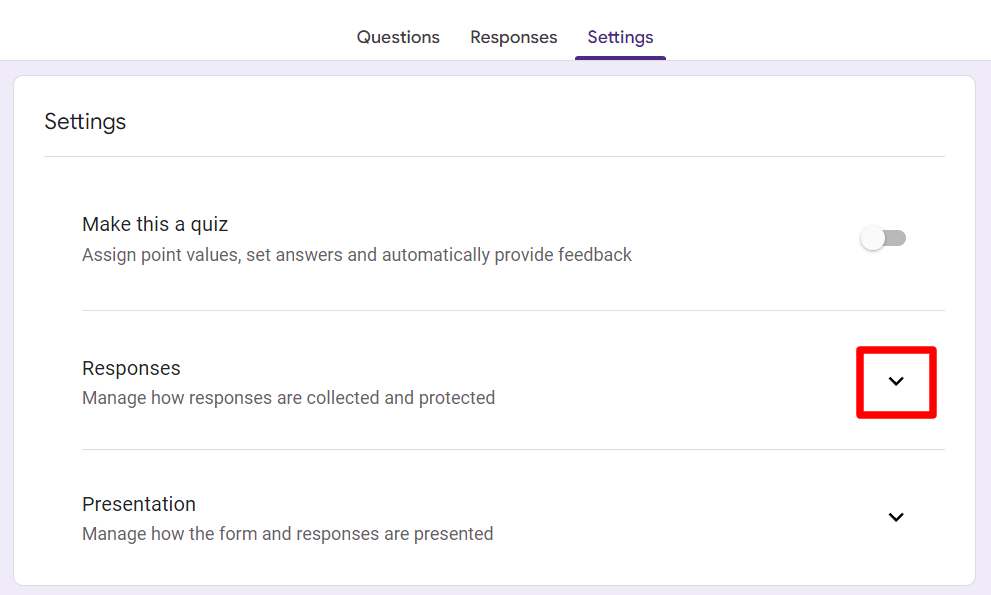Open the Responses tab at top

pyautogui.click(x=513, y=37)
